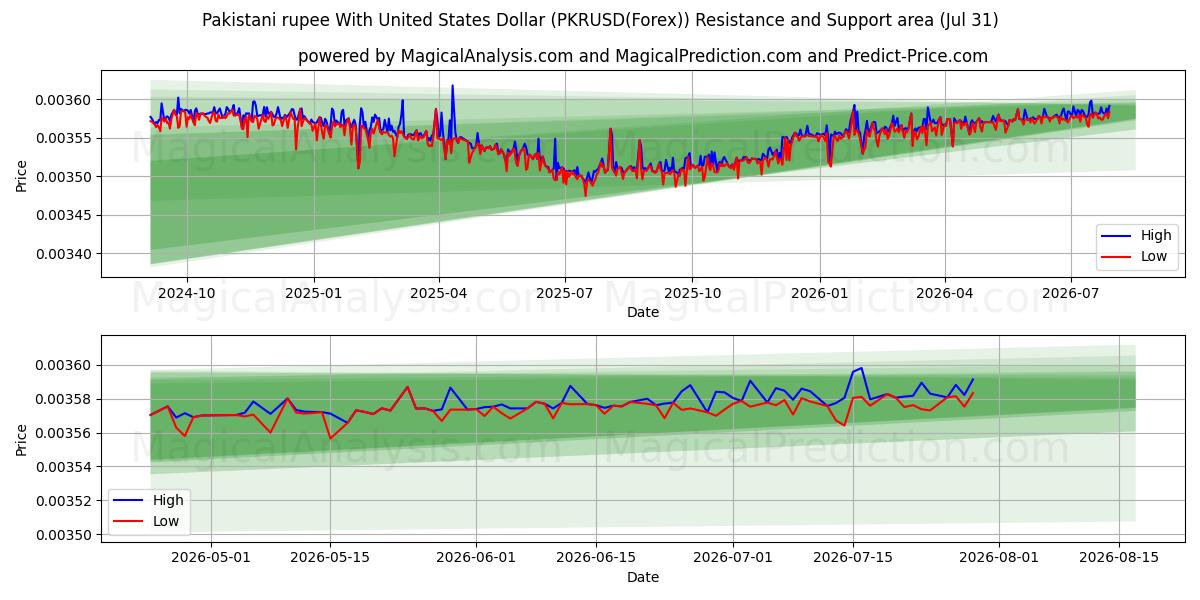Image resolution: width=1200 pixels, height=600 pixels.
Task: Click the 2026-06-15 tick label
Action: pos(597,558)
